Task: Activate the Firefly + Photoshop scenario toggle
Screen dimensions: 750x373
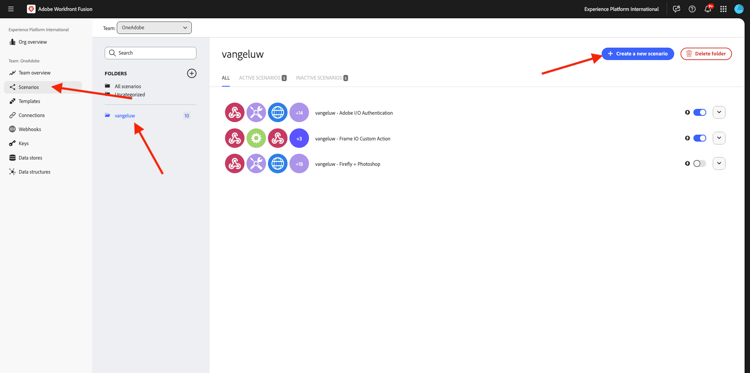Action: pyautogui.click(x=699, y=164)
